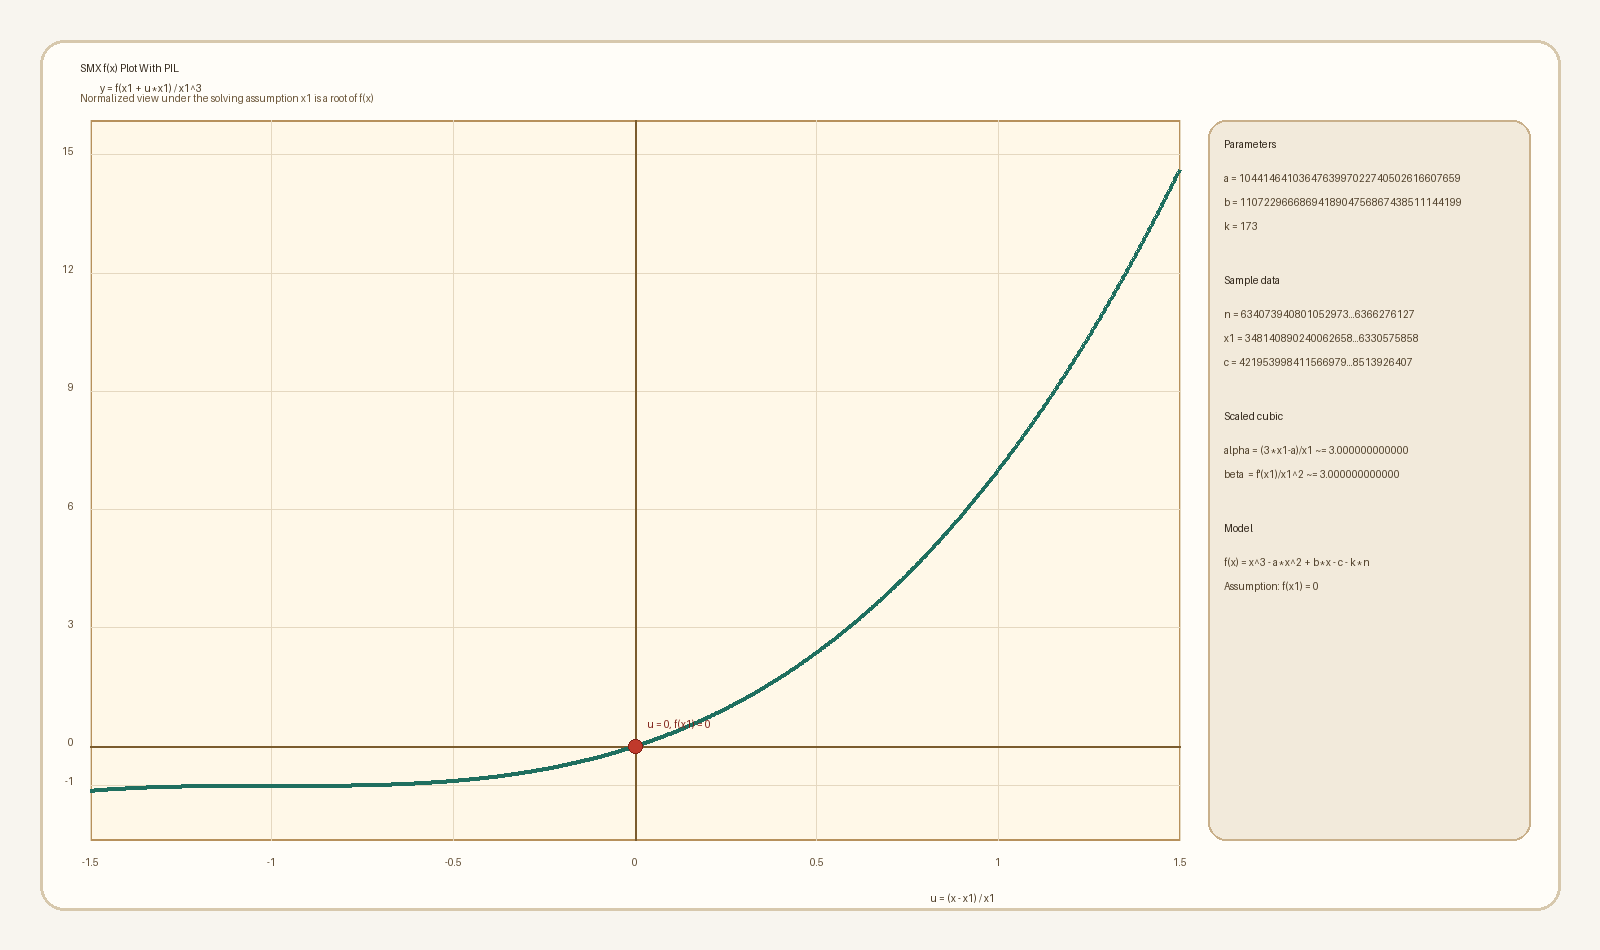Screen dimensions: 1600x950
Task: Click the value of parameter b
Action: point(1350,203)
